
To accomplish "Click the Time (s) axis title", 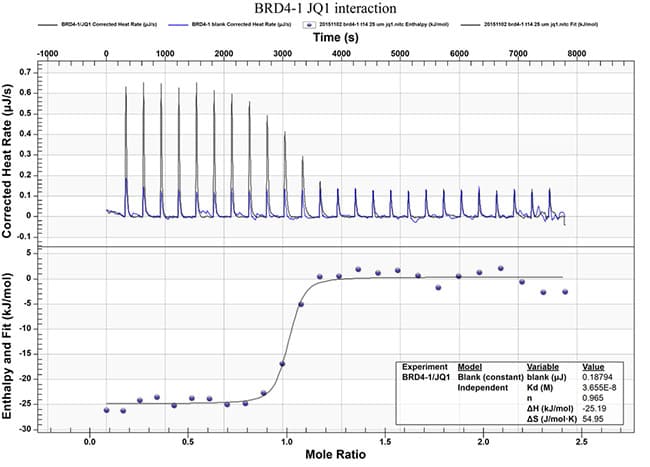I will pos(335,35).
